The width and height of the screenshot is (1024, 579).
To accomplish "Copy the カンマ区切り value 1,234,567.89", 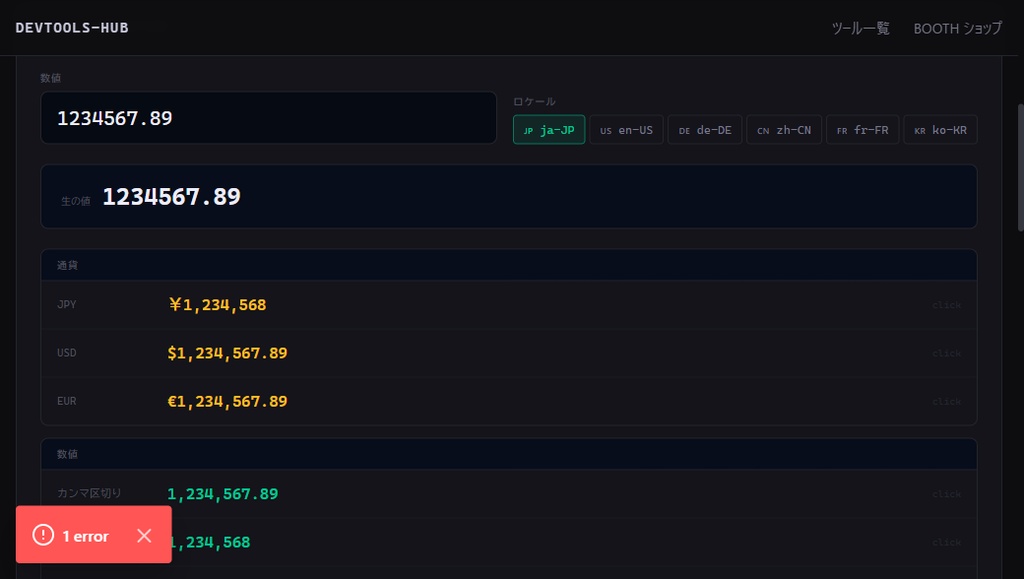I will (x=223, y=494).
